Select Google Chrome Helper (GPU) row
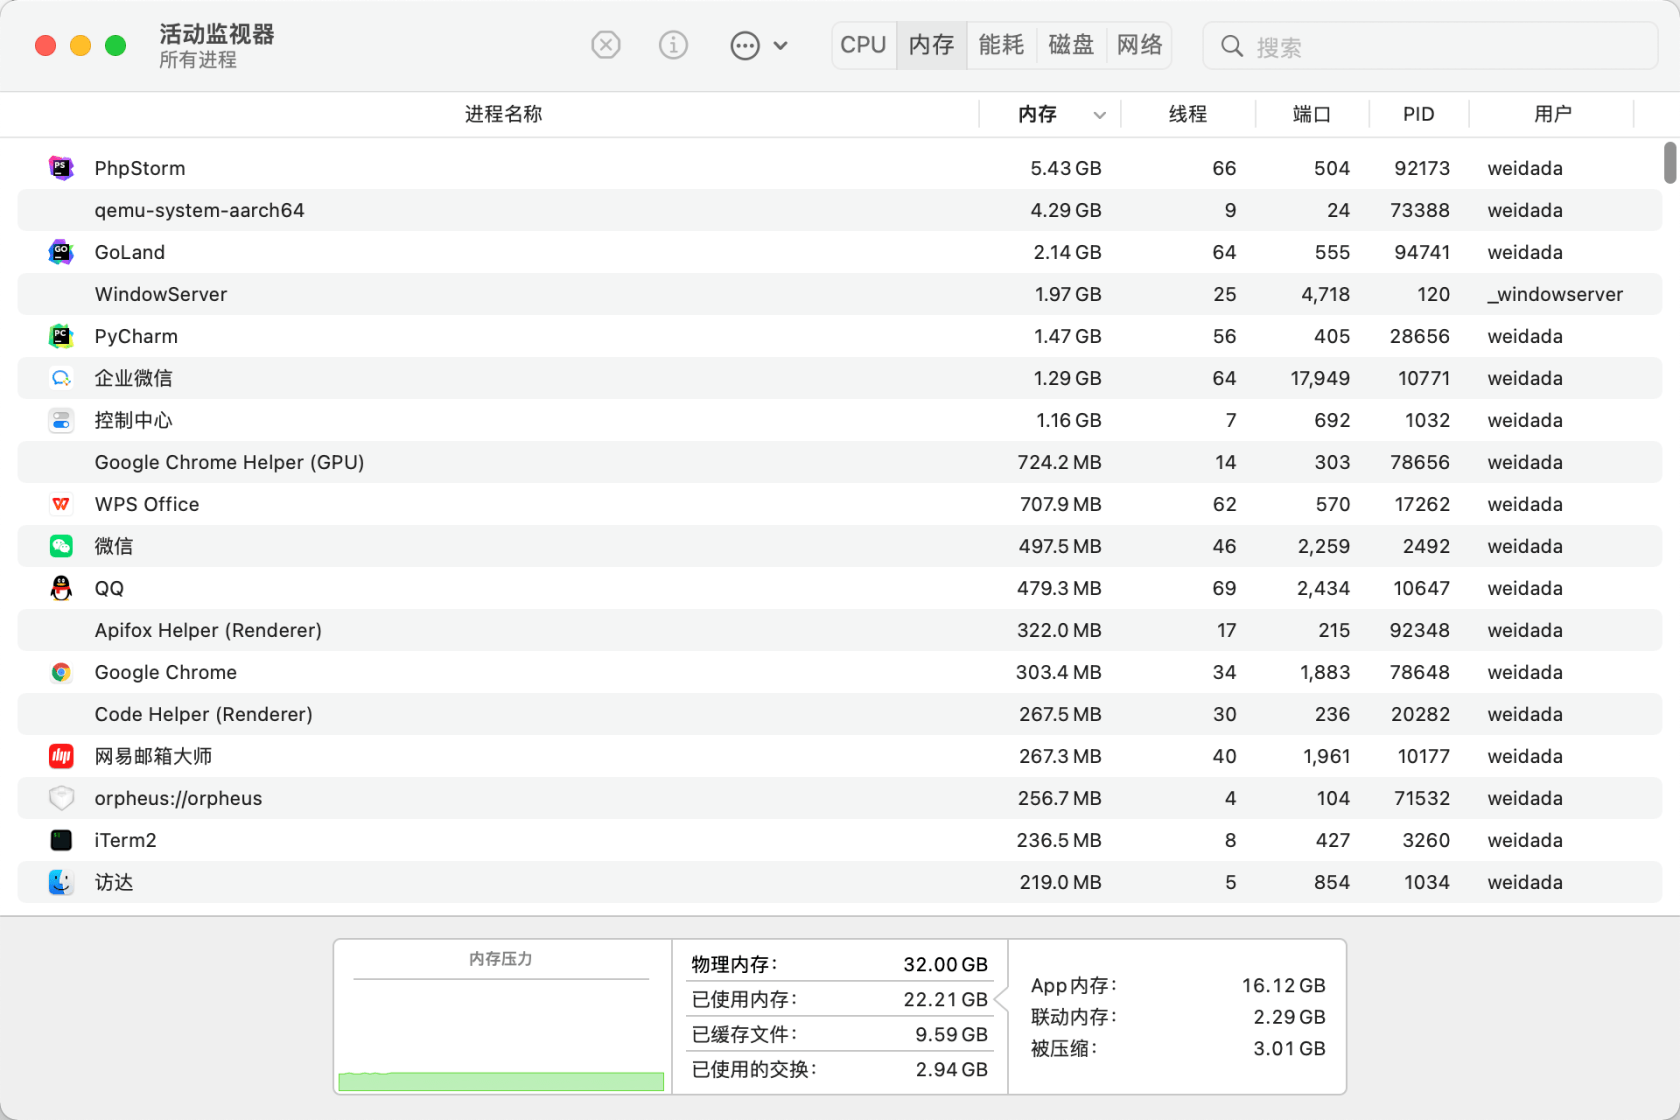Image resolution: width=1680 pixels, height=1120 pixels. click(x=840, y=462)
